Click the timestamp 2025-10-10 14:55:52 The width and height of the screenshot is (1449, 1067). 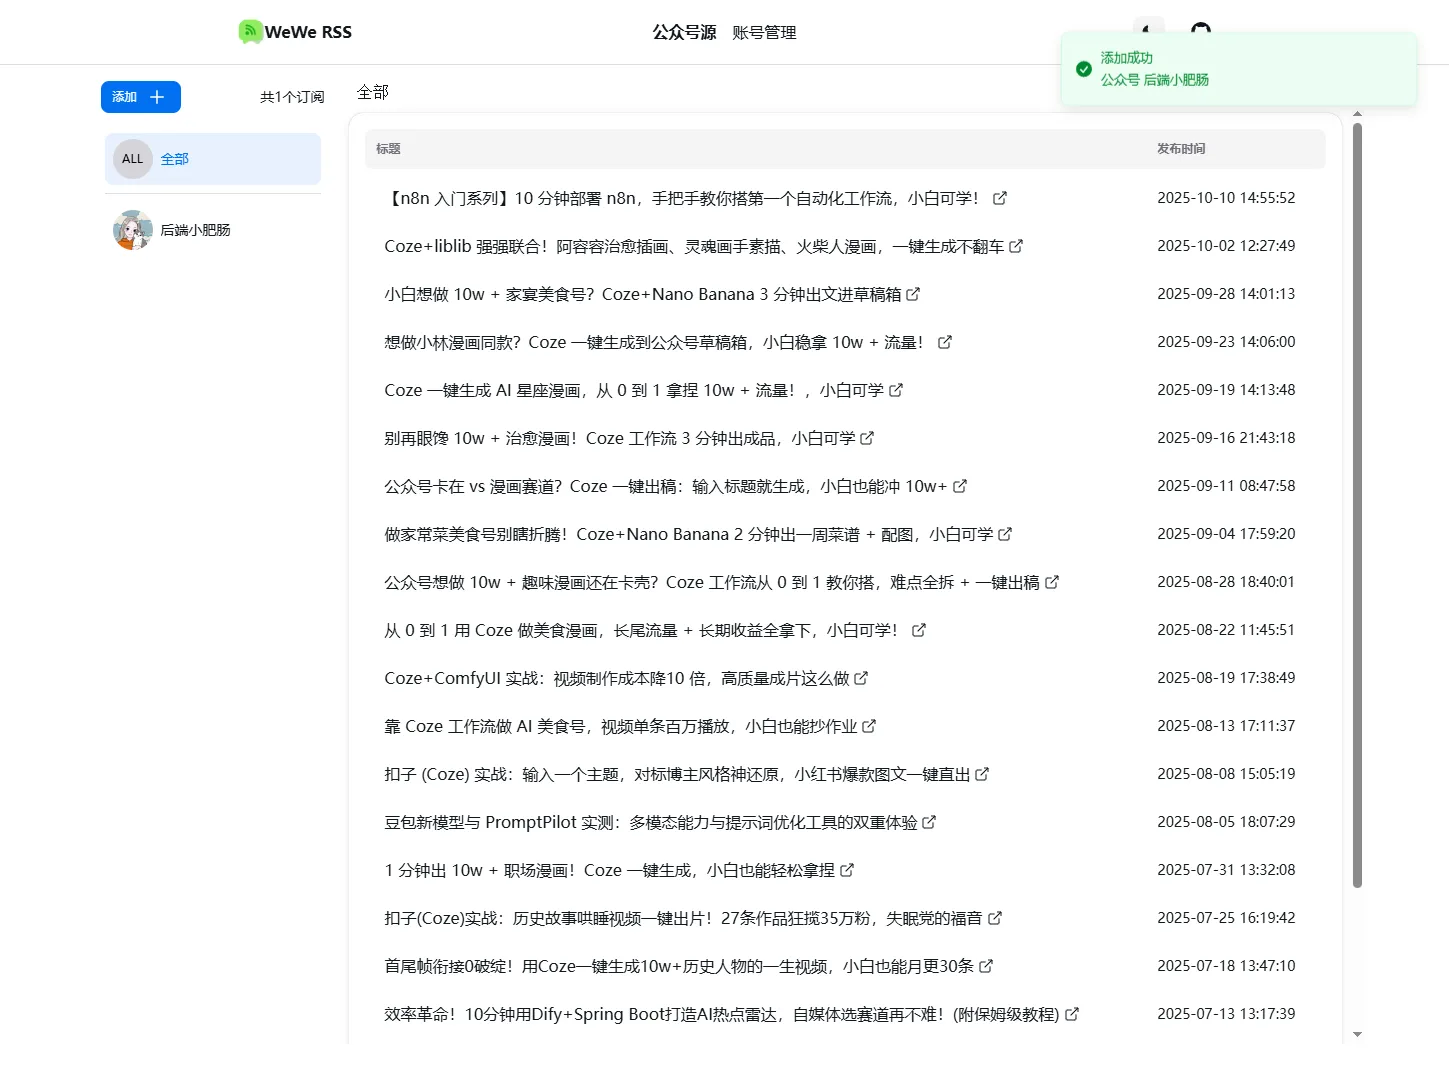[x=1226, y=198]
